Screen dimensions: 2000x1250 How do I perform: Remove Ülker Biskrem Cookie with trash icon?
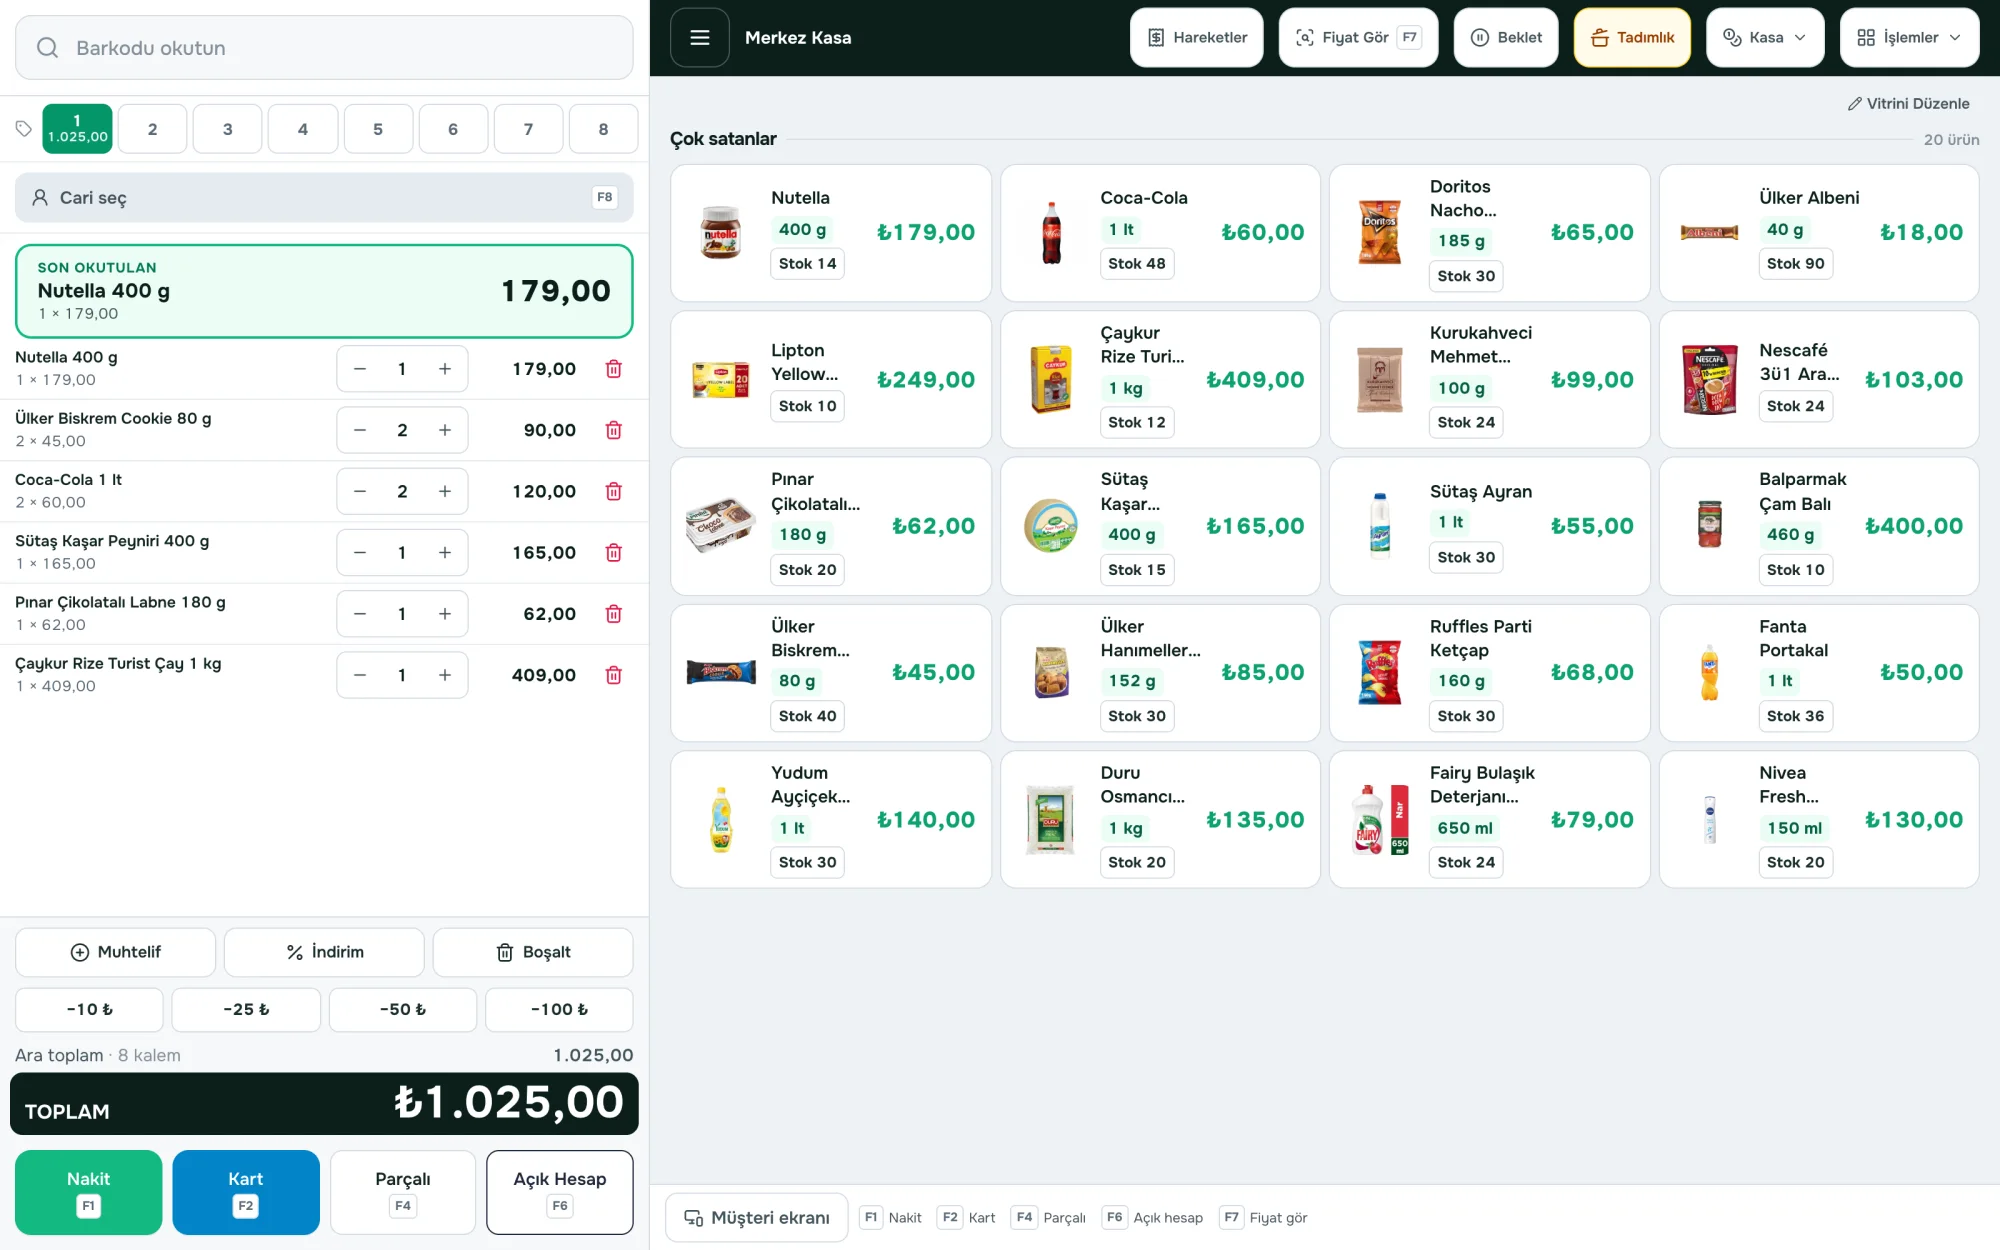pyautogui.click(x=614, y=430)
